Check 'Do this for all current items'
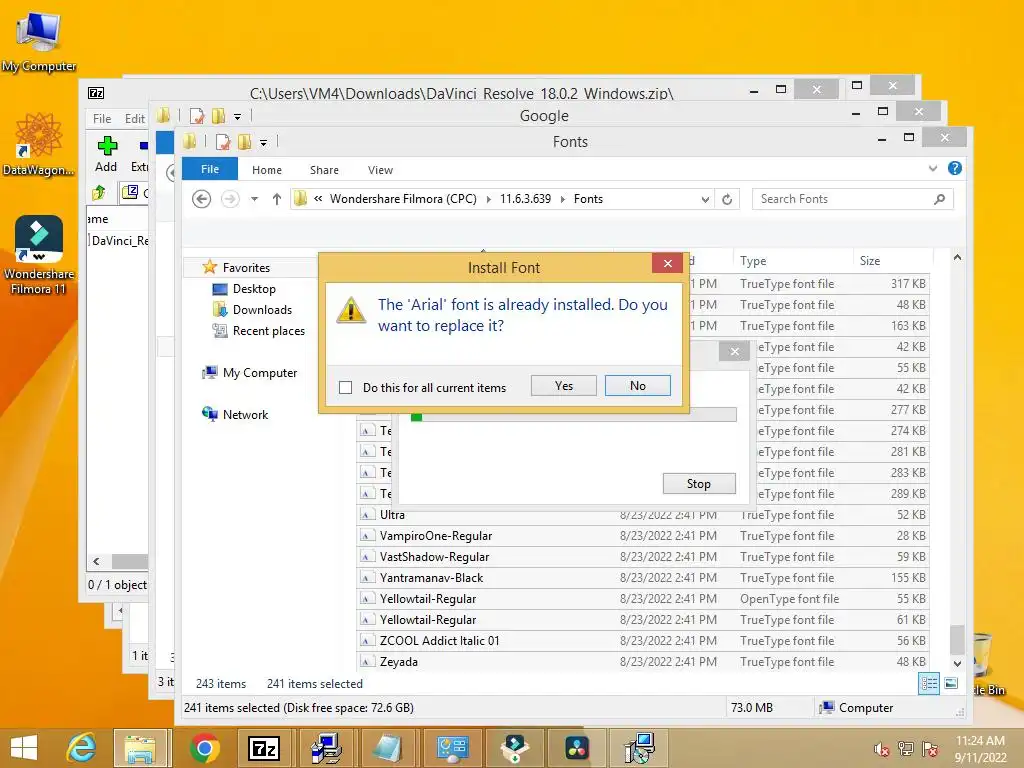1024x768 pixels. tap(345, 387)
